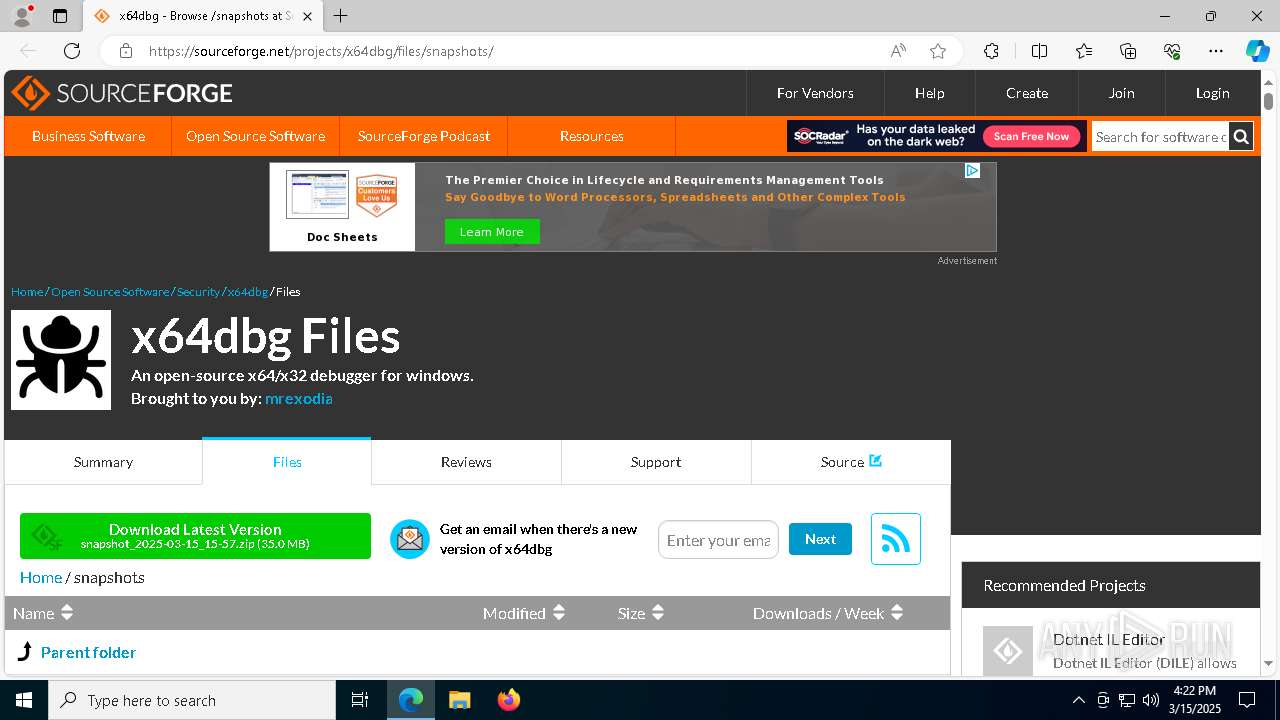Click Home in snapshots path
Image resolution: width=1280 pixels, height=720 pixels.
tap(41, 577)
